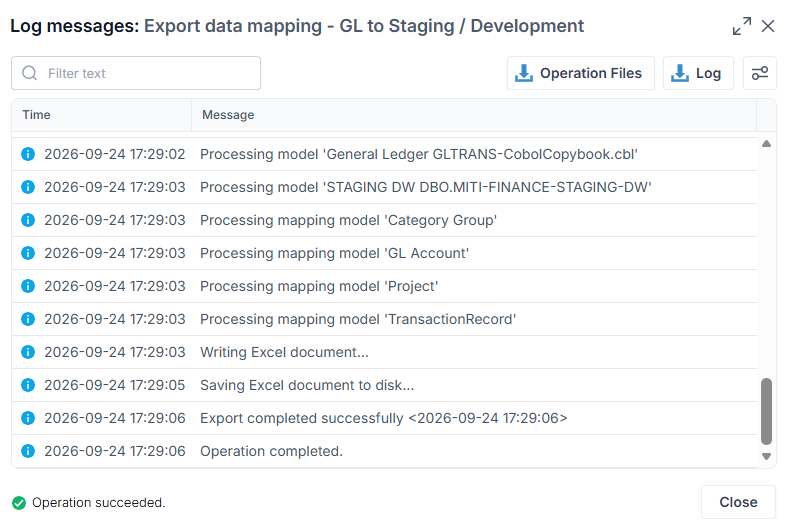Select "Processing mapping model 'Project'" message

click(x=319, y=286)
